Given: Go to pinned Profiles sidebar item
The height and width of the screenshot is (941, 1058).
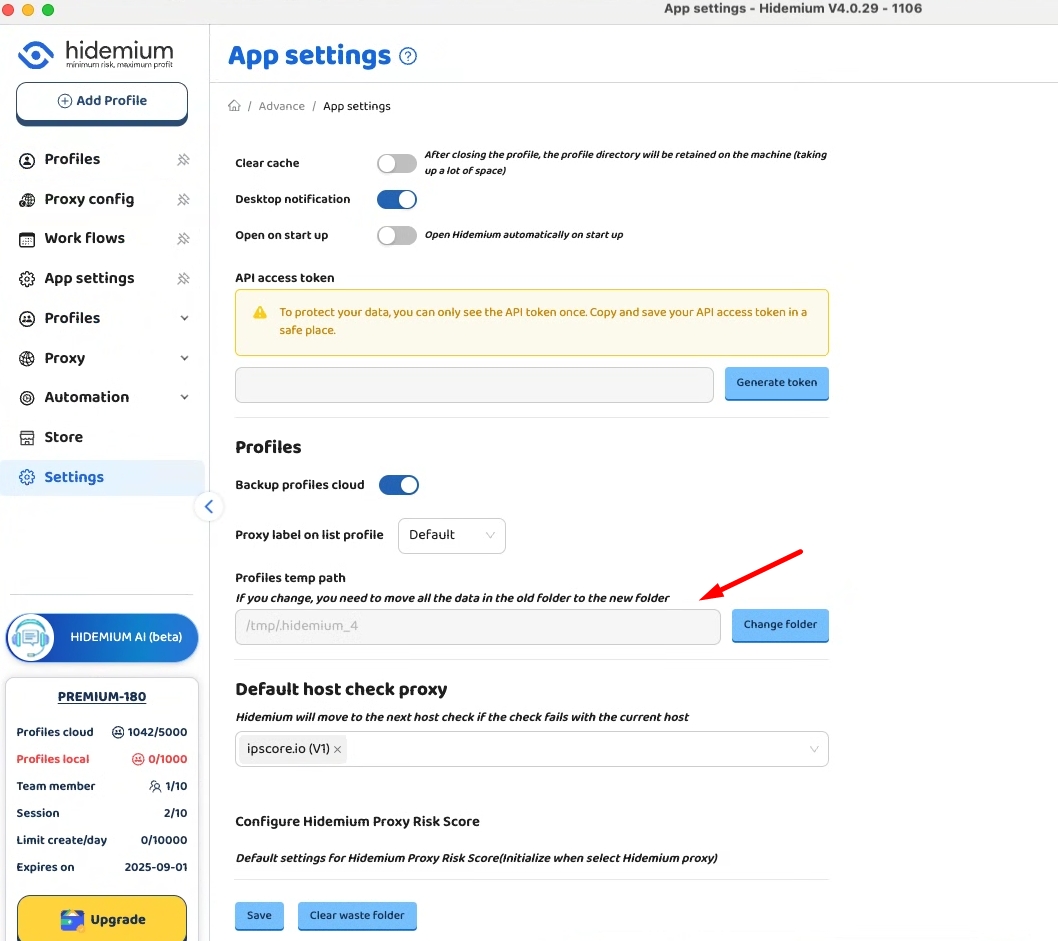Looking at the screenshot, I should (x=72, y=159).
